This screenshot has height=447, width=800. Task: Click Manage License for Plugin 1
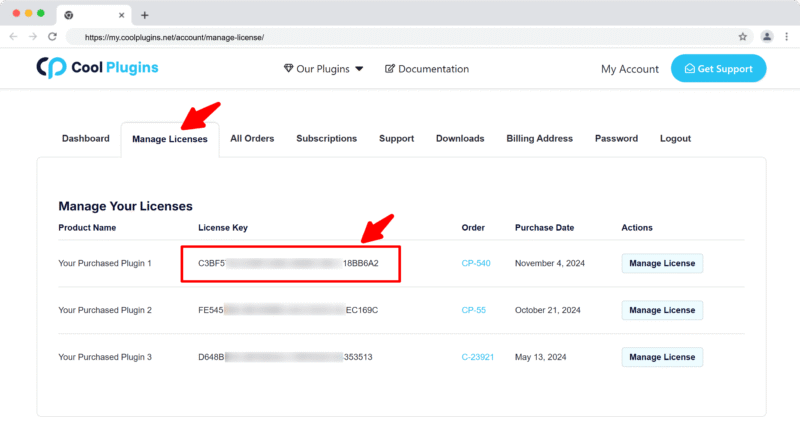(x=662, y=263)
